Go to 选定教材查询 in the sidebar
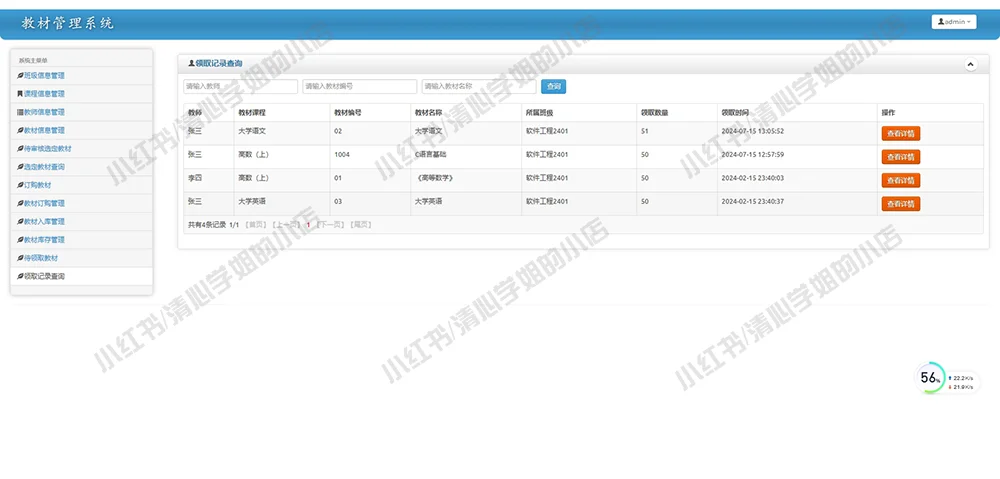 pos(82,167)
